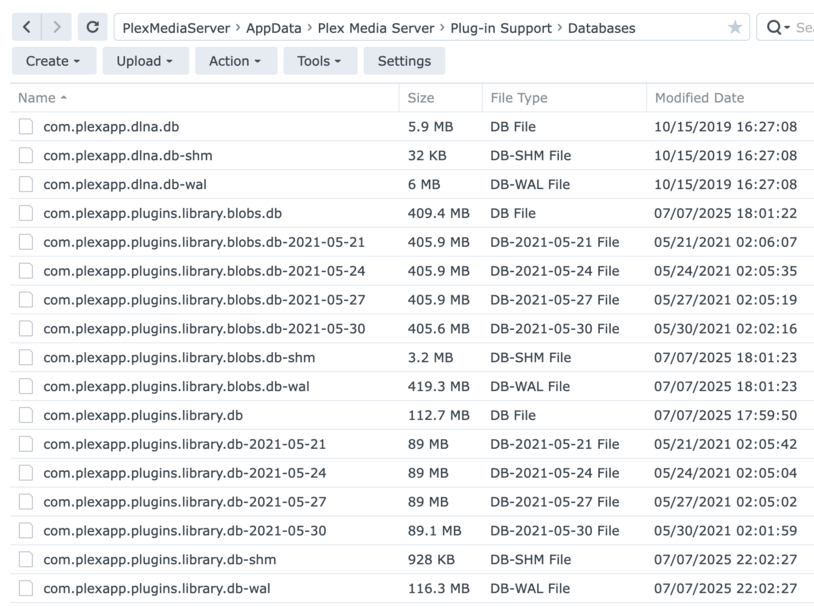
Task: Click the 112.7 MB size cell
Action: point(438,415)
